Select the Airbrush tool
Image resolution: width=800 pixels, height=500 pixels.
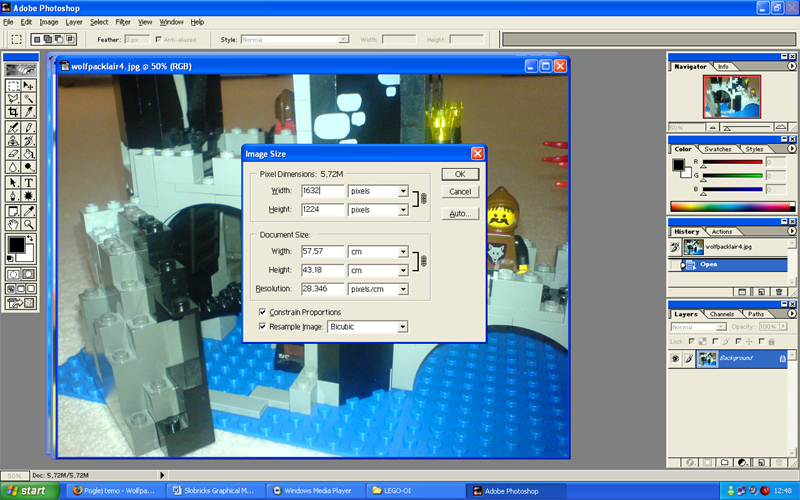(13, 127)
